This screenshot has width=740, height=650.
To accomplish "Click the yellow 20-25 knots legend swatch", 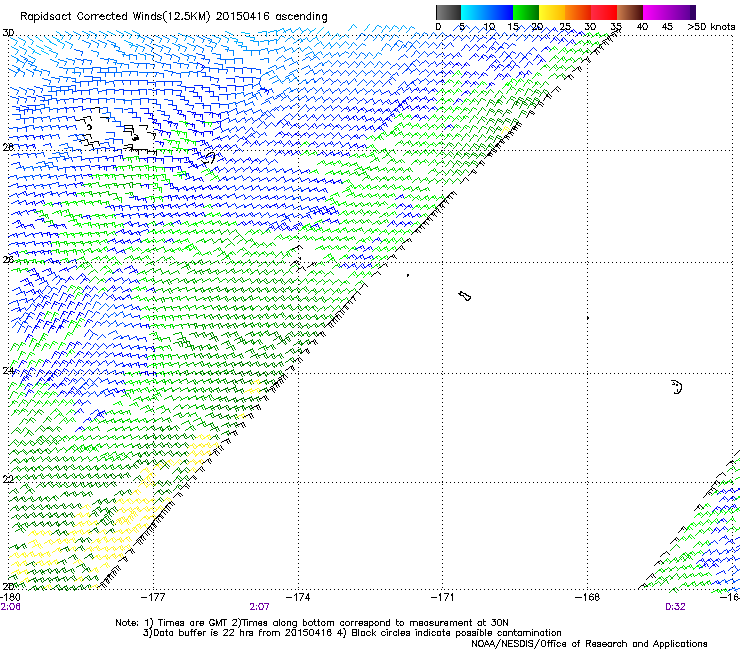I will [552, 12].
